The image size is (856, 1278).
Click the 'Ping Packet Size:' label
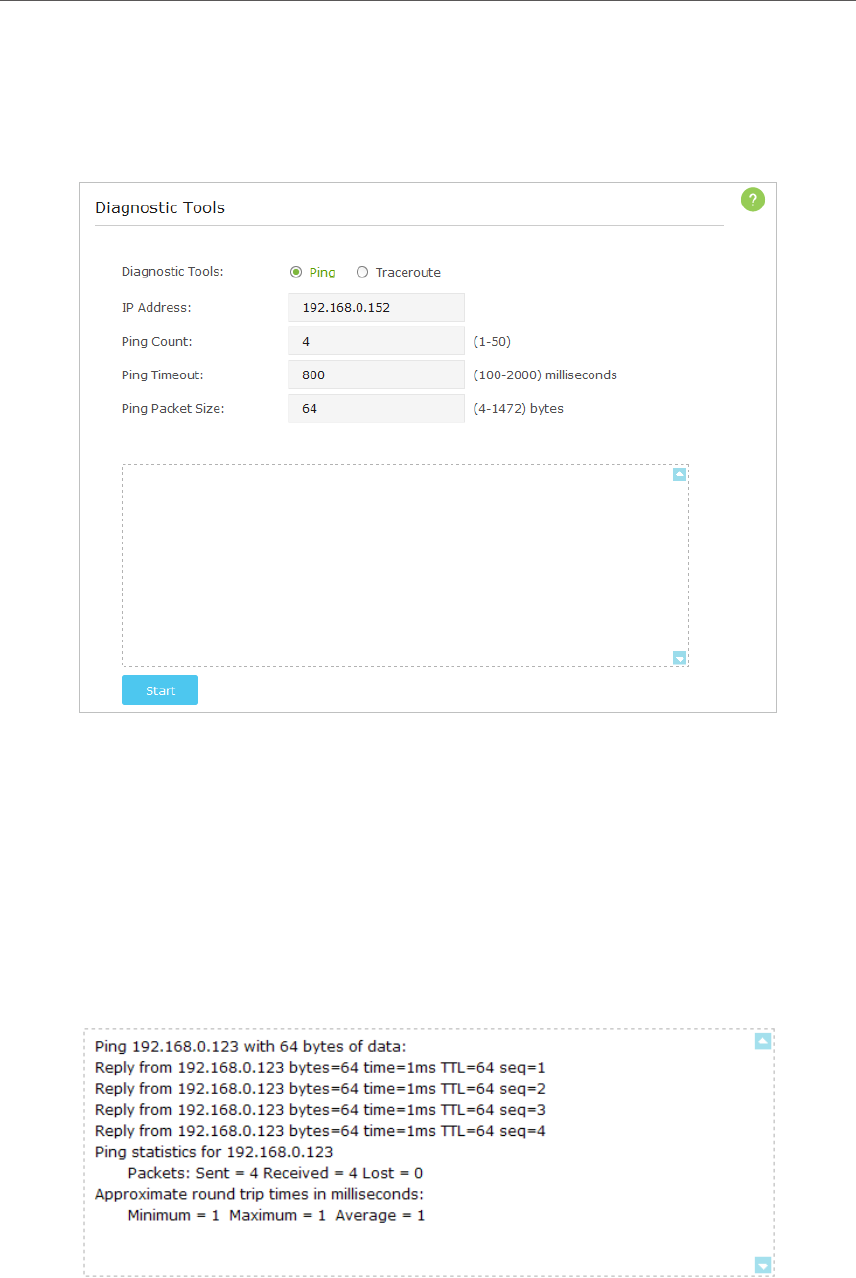point(173,408)
